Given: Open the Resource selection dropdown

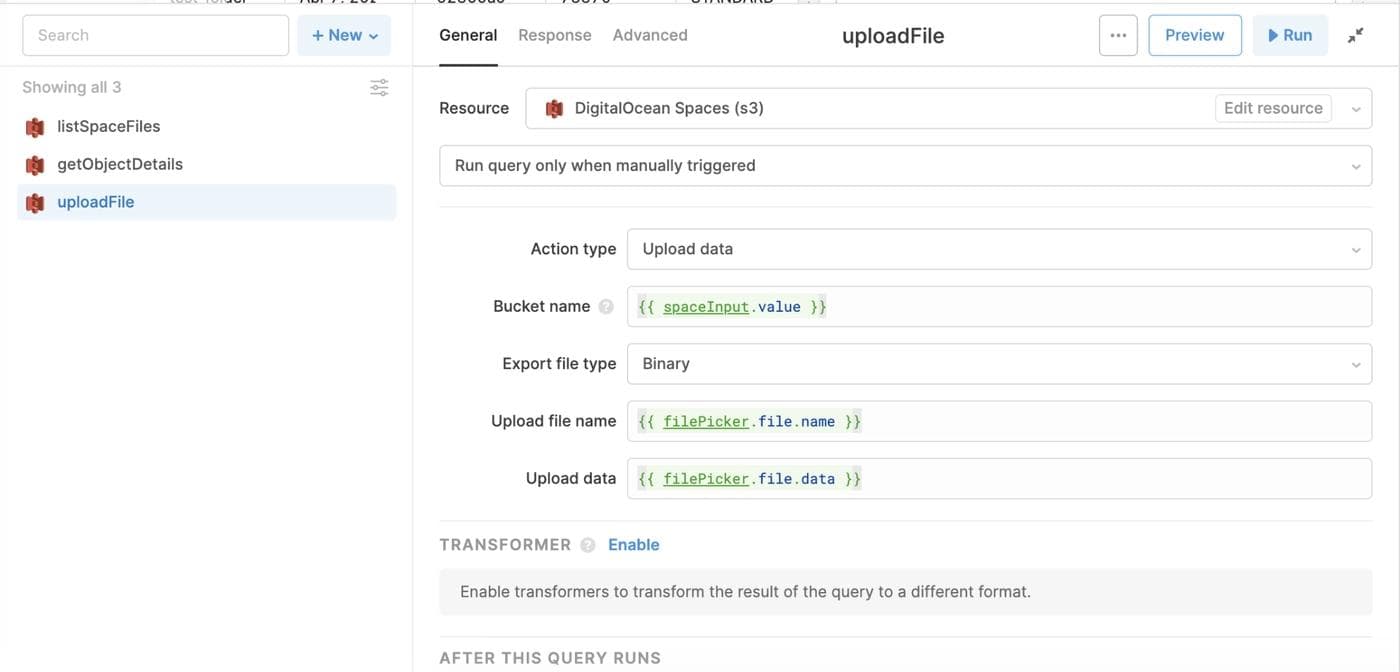Looking at the screenshot, I should [x=1355, y=109].
